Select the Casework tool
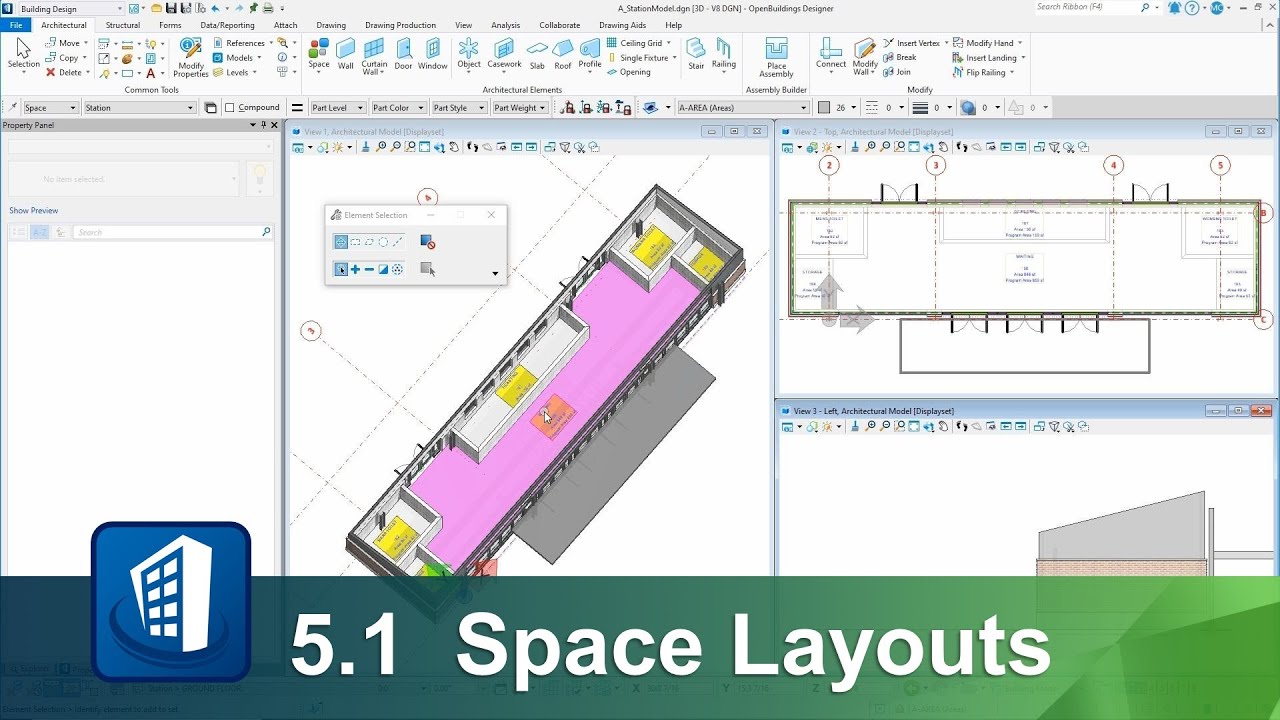1280x720 pixels. coord(504,54)
